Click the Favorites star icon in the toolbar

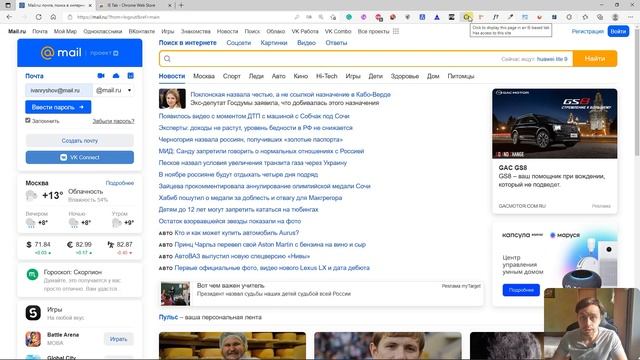click(585, 17)
